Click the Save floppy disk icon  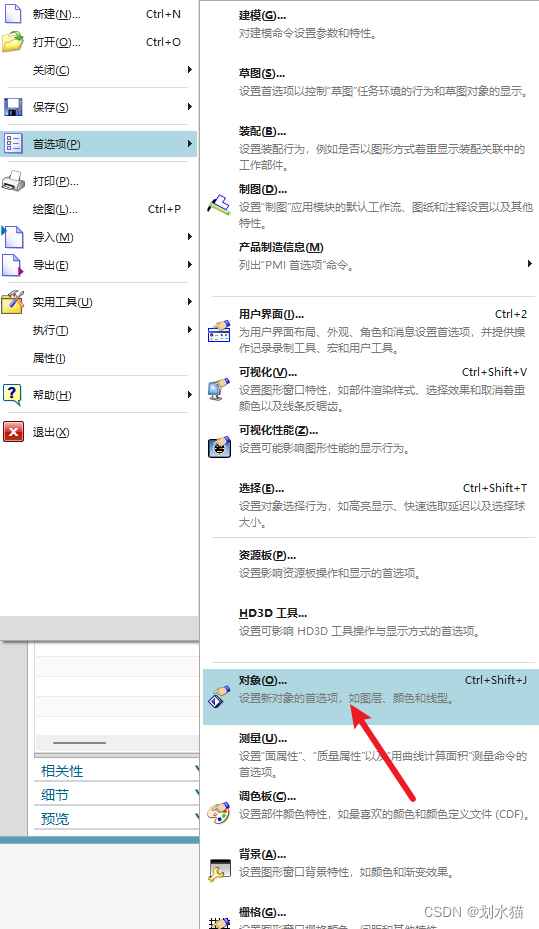[x=13, y=107]
